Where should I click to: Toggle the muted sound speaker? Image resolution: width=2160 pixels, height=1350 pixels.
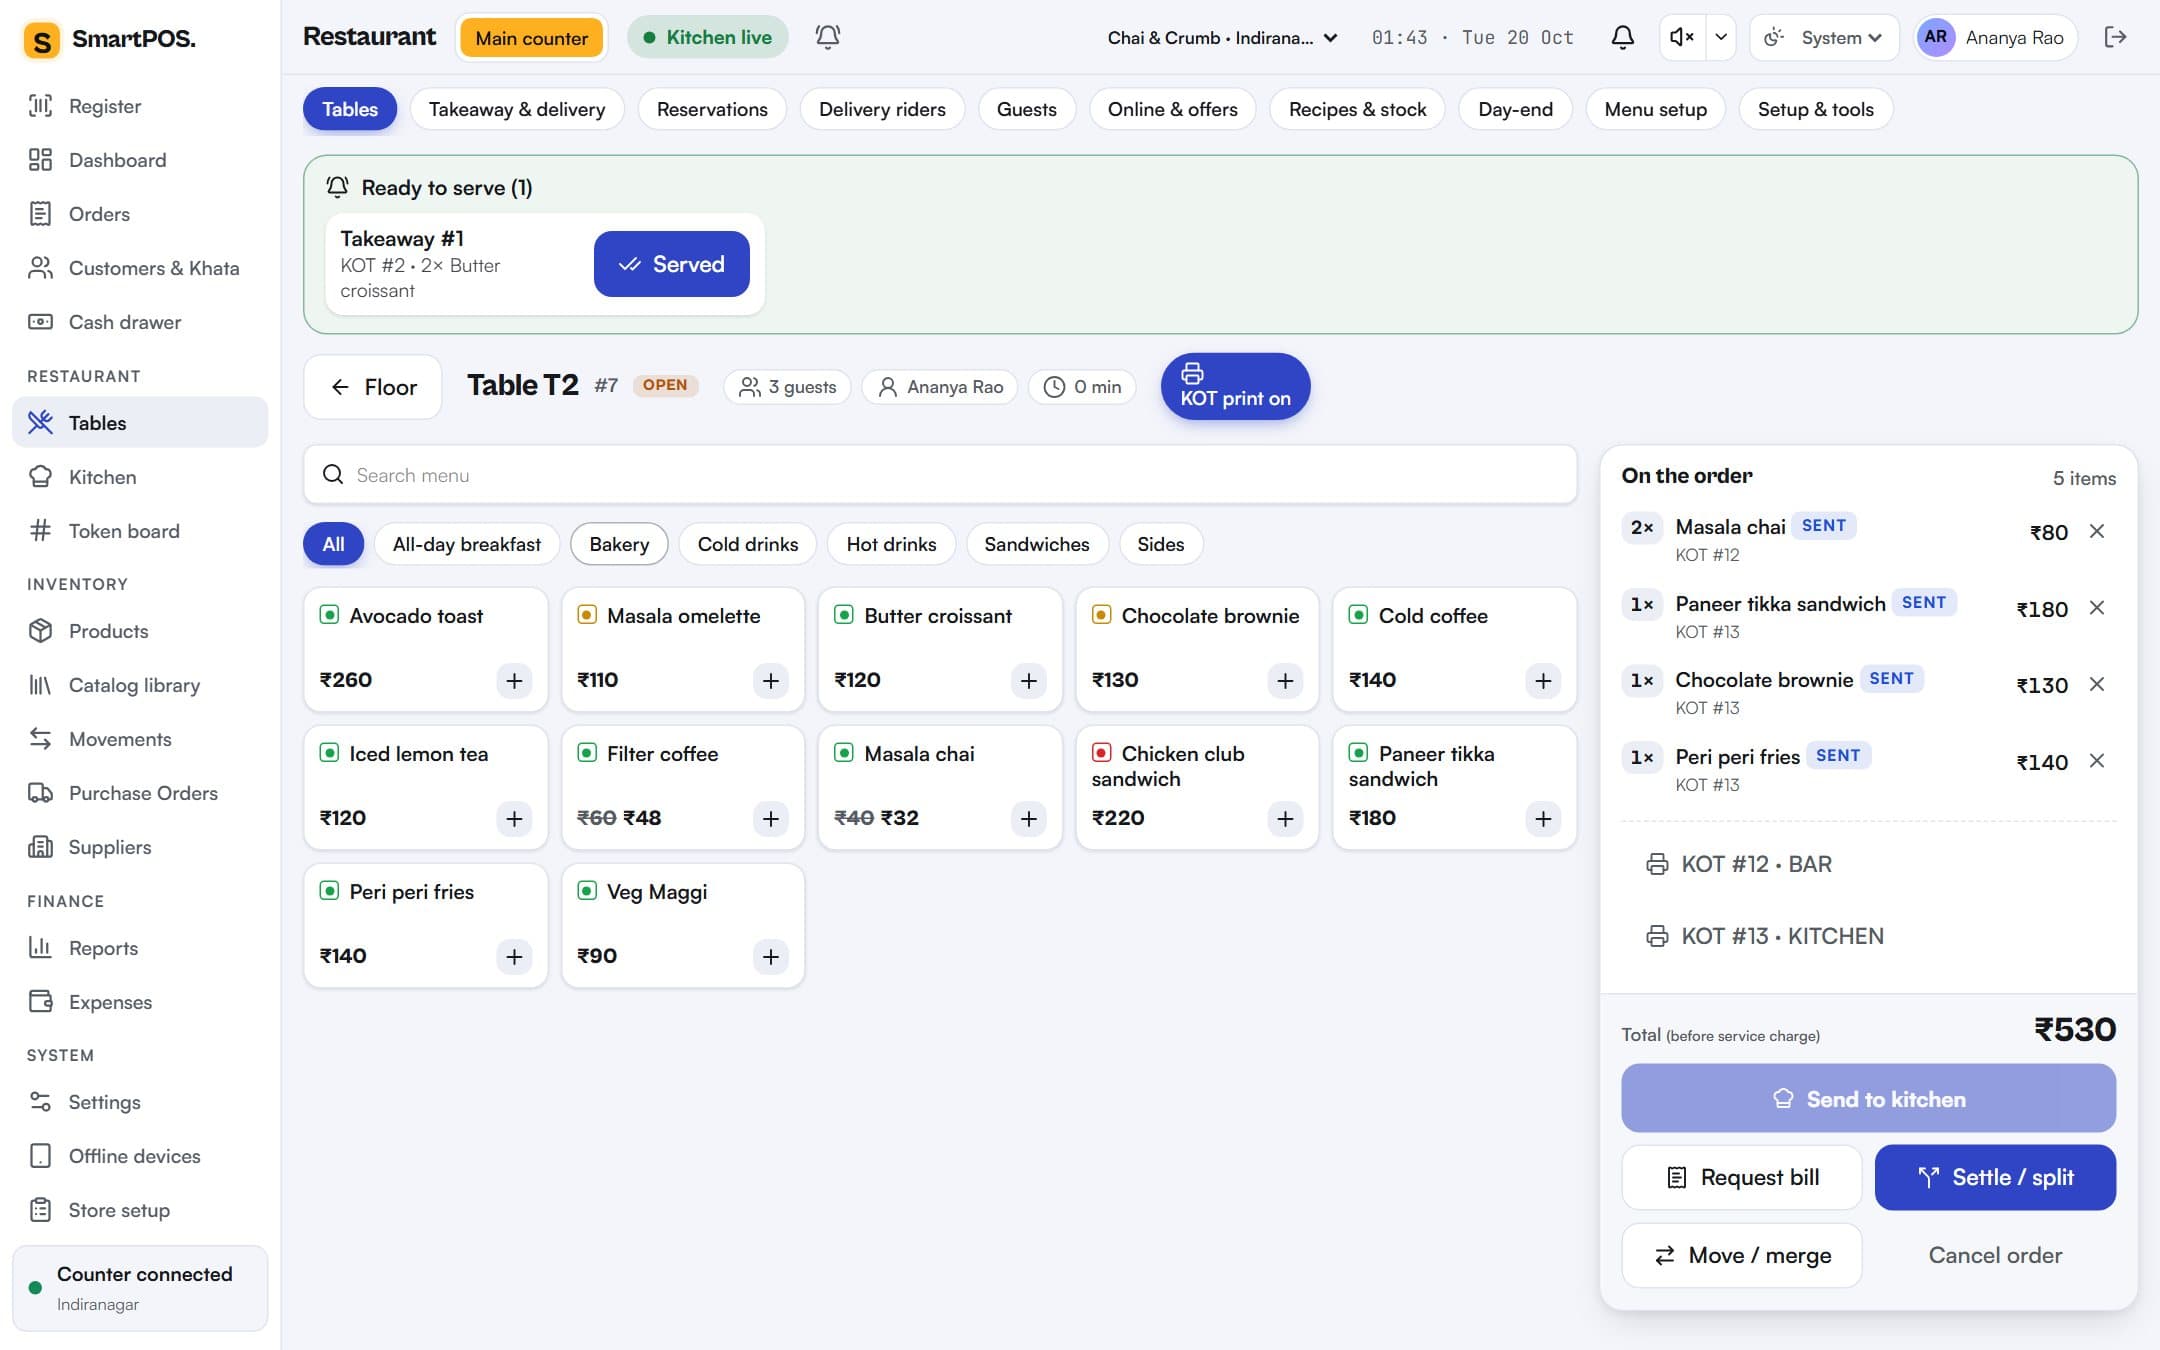[1681, 37]
